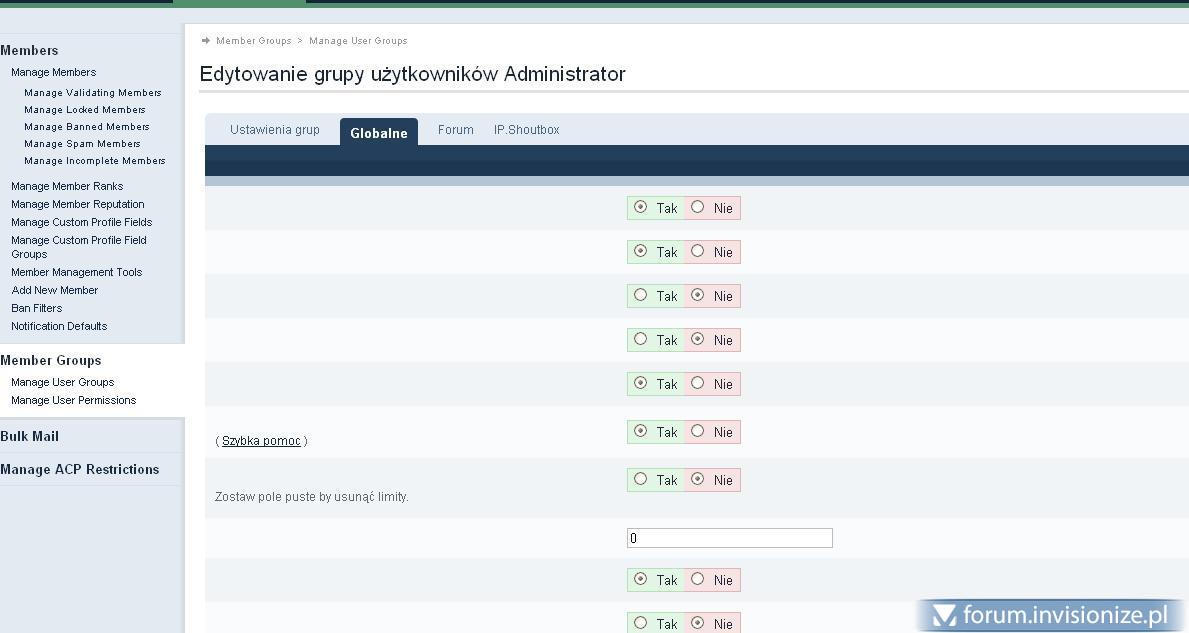Click the breadcrumb arrow icon

tap(206, 41)
